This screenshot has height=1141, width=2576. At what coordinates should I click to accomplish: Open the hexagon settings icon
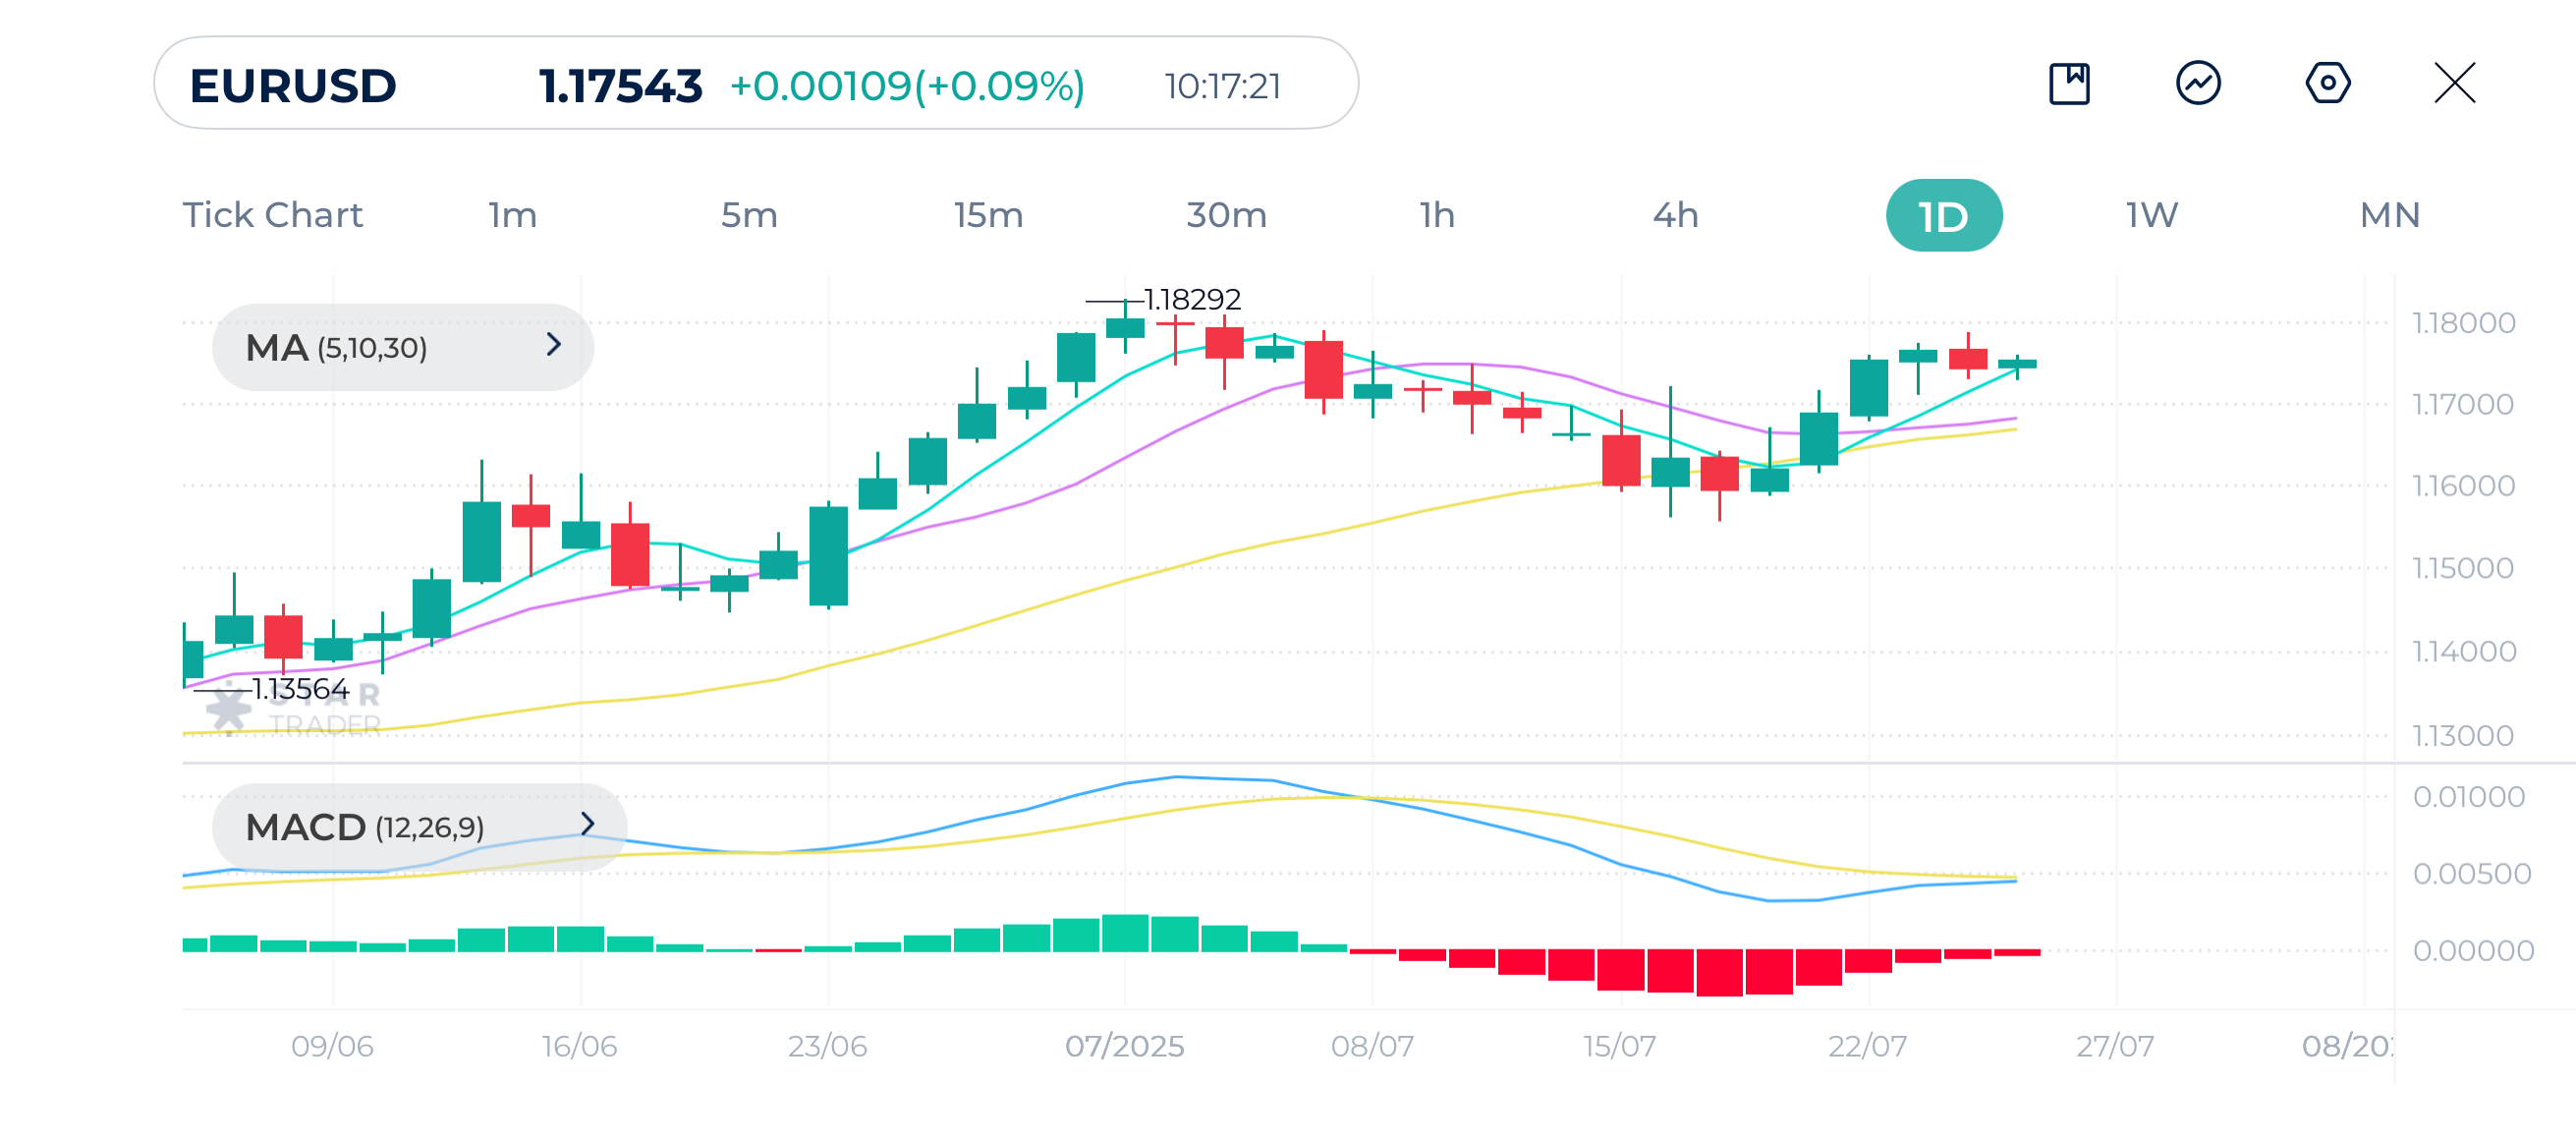(2327, 84)
